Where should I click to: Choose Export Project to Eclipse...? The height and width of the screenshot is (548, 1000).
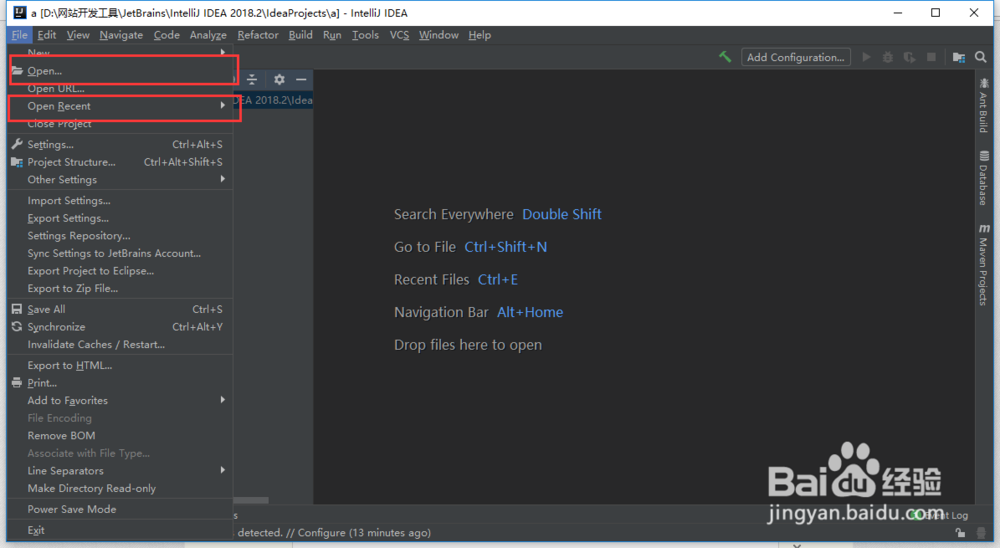pyautogui.click(x=120, y=270)
